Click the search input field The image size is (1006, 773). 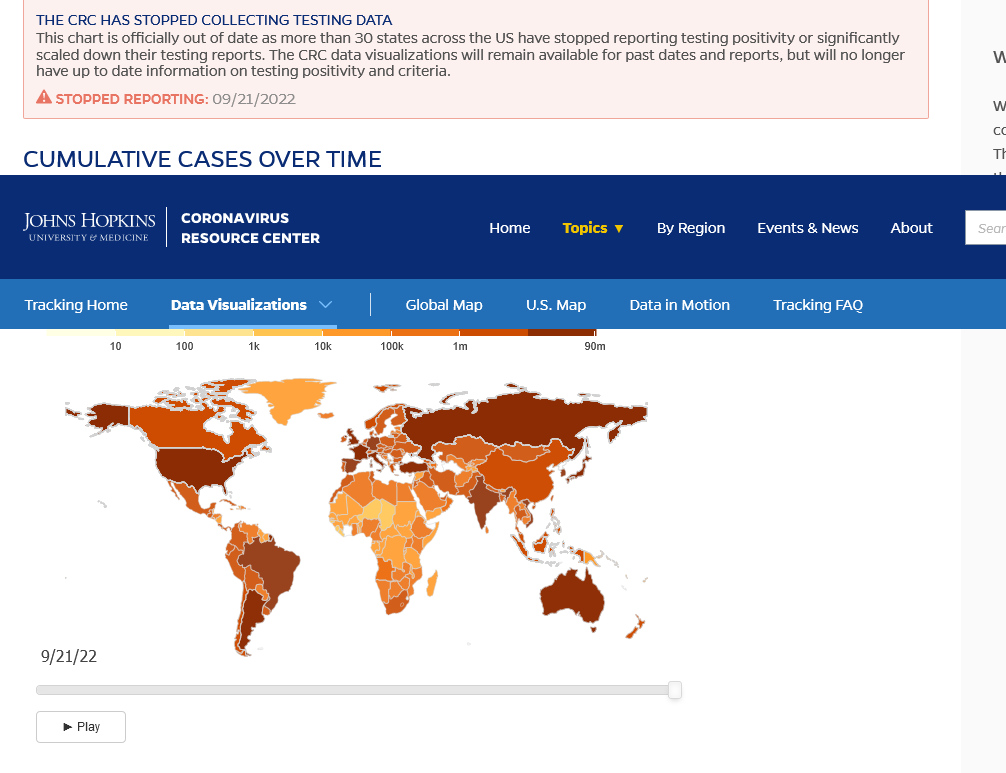tap(986, 228)
